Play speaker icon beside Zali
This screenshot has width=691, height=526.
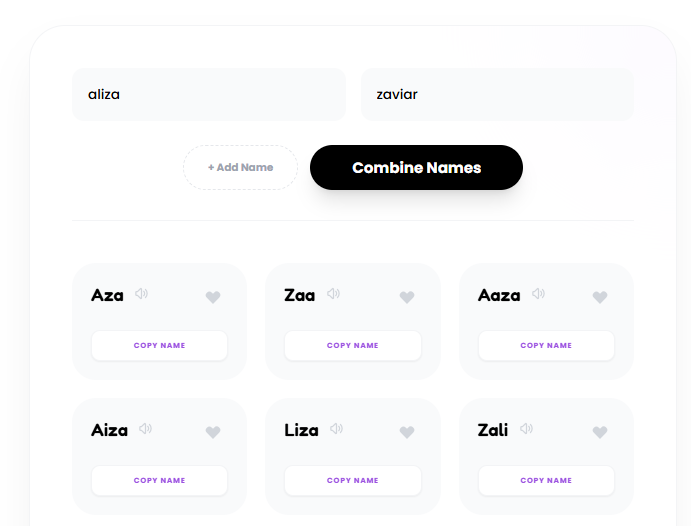pos(526,429)
